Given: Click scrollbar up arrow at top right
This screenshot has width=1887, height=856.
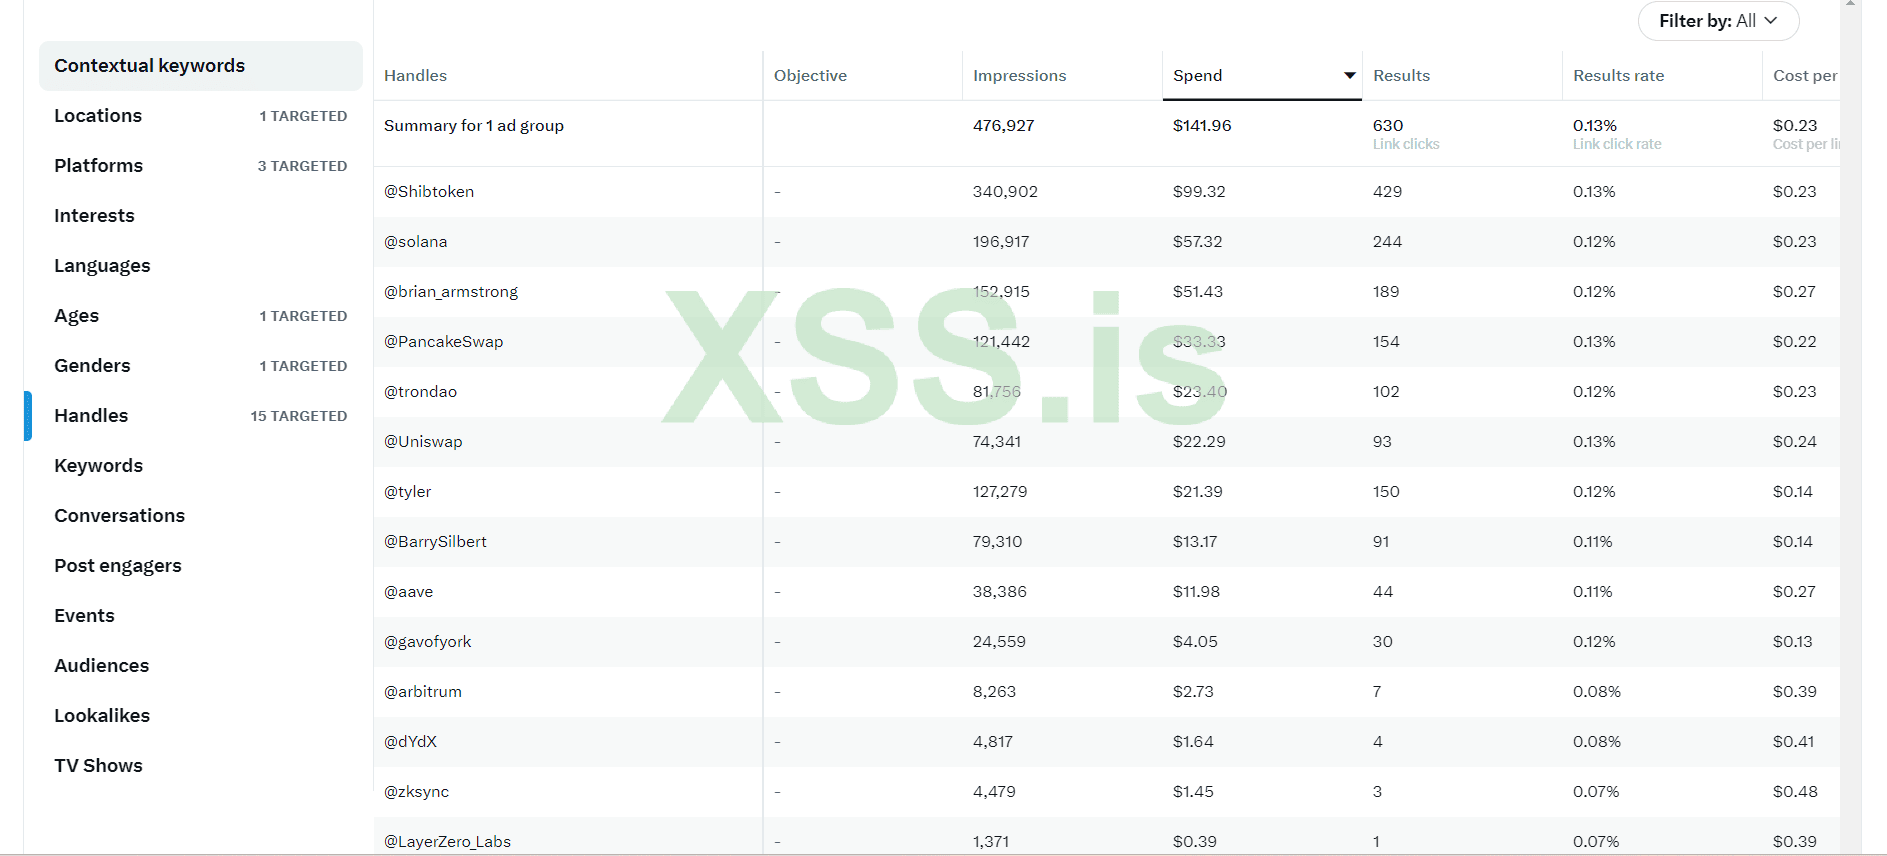Looking at the screenshot, I should point(1850,4).
